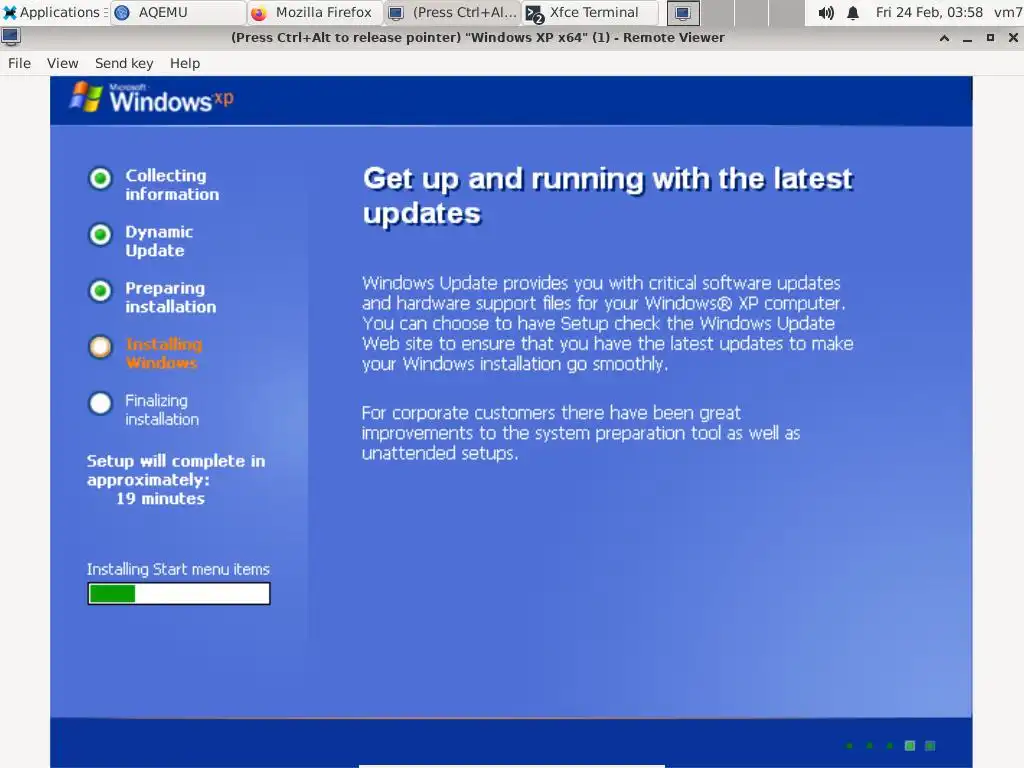
Task: Click the Preparing installation step indicator
Action: [x=101, y=291]
